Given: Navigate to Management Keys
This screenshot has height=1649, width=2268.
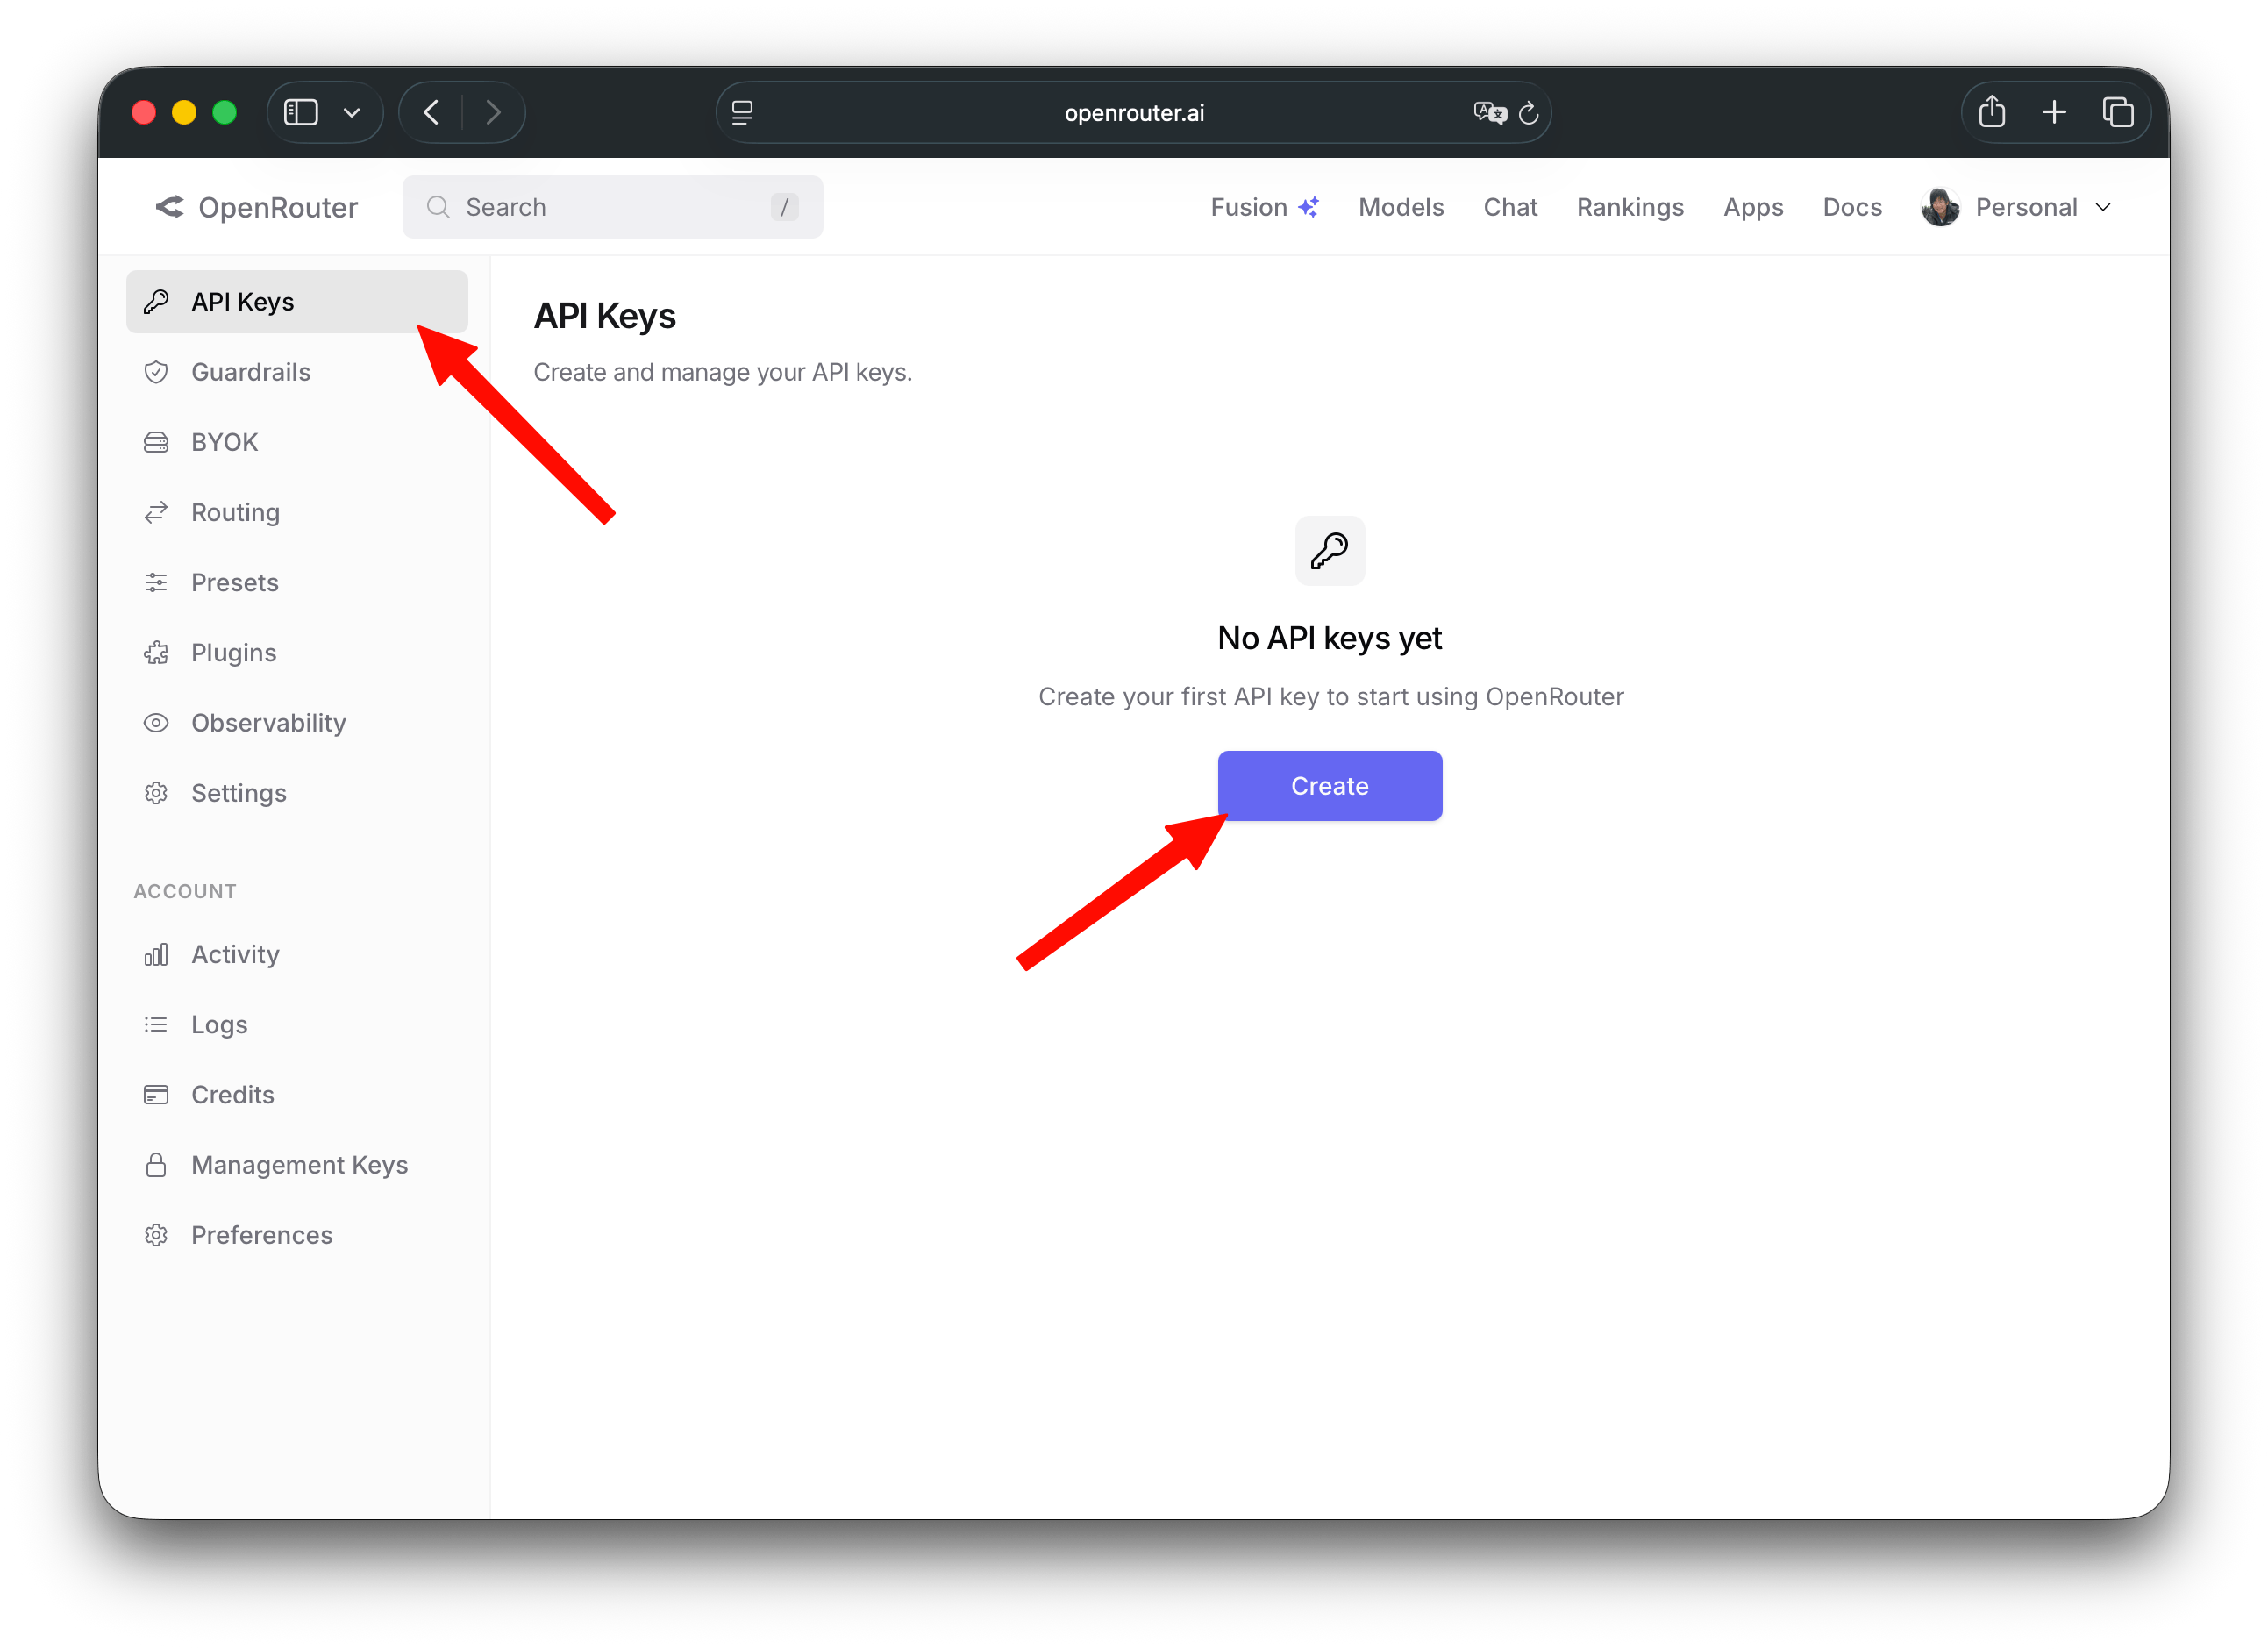Looking at the screenshot, I should (299, 1165).
